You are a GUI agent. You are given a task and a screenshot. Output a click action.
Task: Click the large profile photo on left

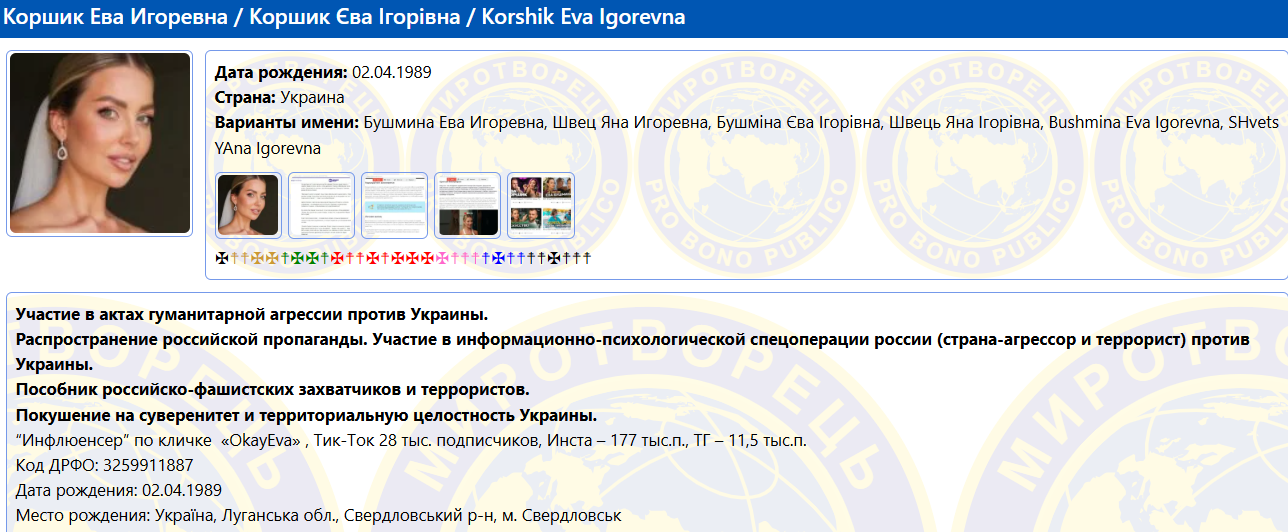[x=100, y=143]
